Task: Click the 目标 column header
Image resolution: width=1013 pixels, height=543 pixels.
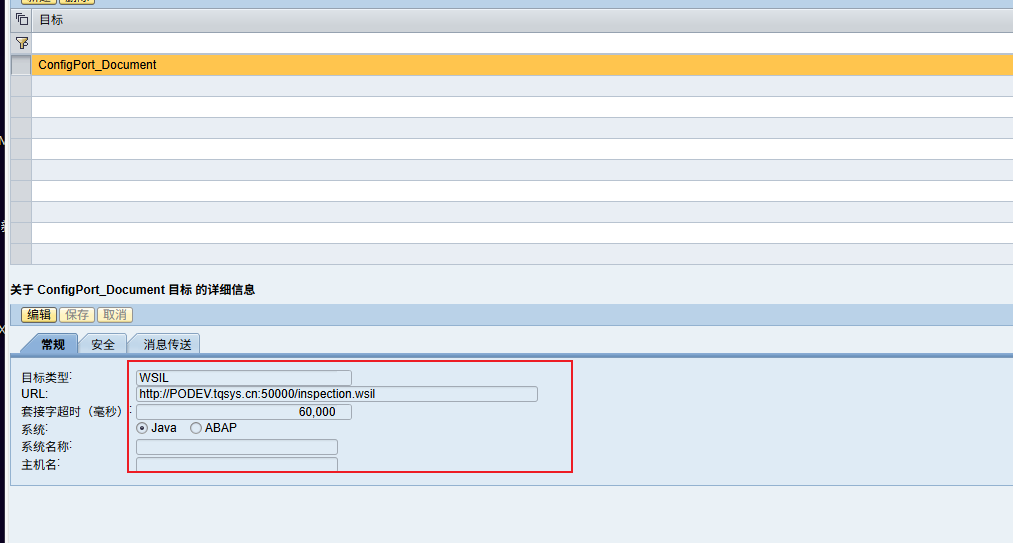Action: [x=50, y=20]
